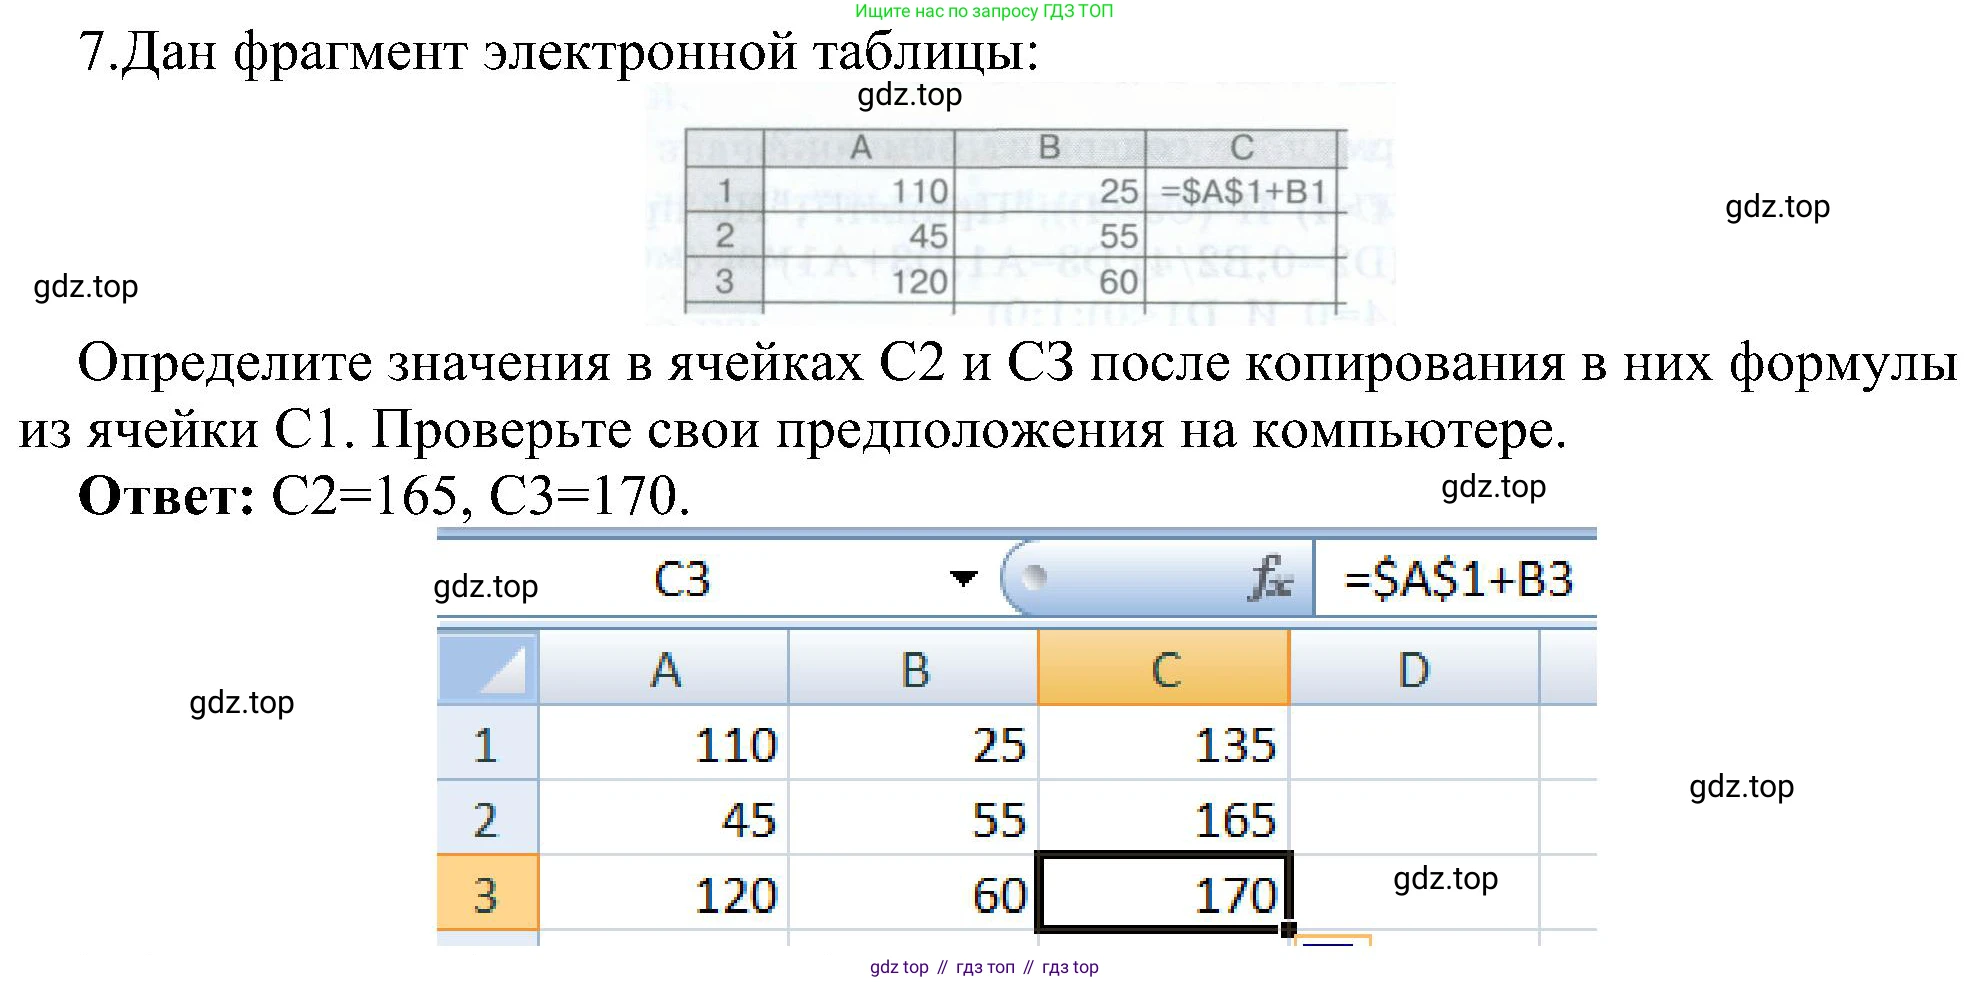Select column A header
1970x982 pixels.
point(664,669)
